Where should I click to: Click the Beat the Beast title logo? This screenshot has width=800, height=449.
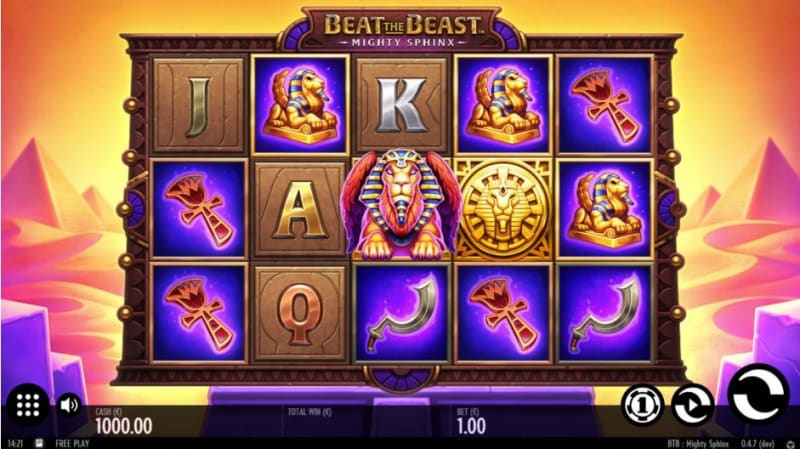[x=402, y=29]
